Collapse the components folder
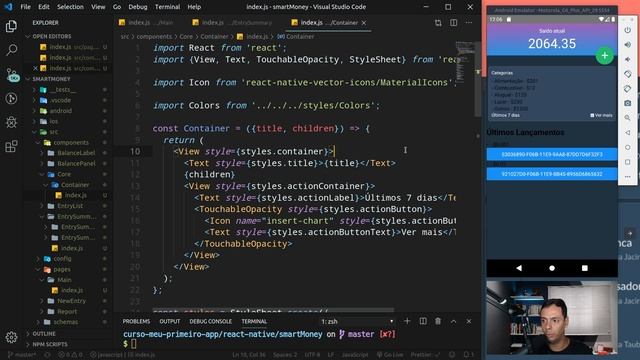Image resolution: width=640 pixels, height=360 pixels. [71, 142]
